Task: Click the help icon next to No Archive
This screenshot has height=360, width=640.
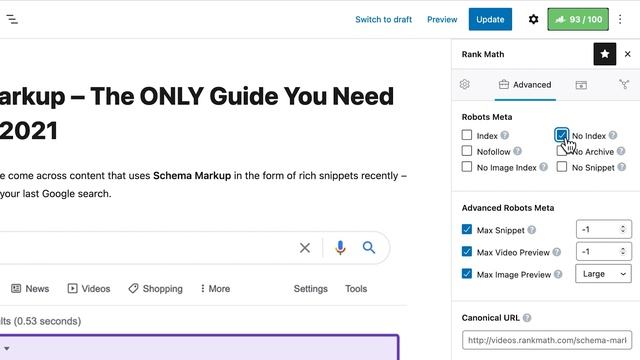Action: [x=621, y=151]
